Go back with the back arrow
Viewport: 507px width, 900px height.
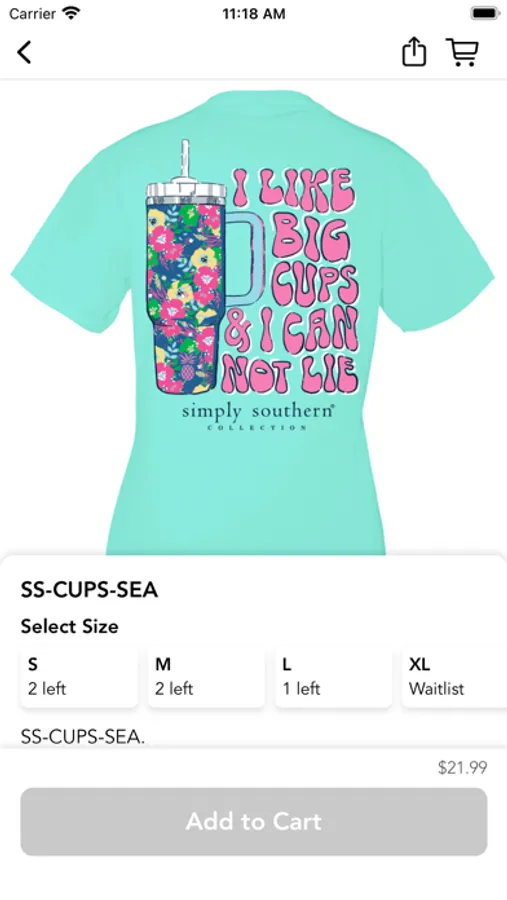[x=24, y=52]
